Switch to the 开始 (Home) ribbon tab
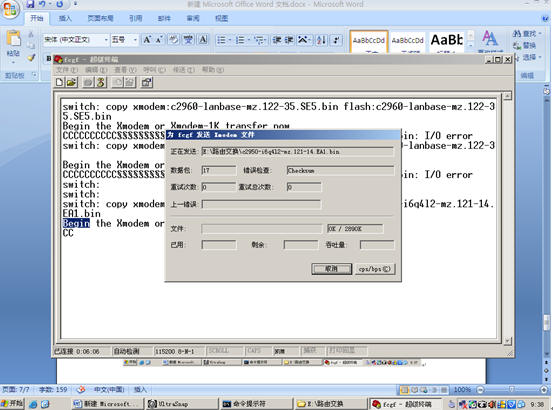Image resolution: width=553 pixels, height=410 pixels. click(x=37, y=18)
